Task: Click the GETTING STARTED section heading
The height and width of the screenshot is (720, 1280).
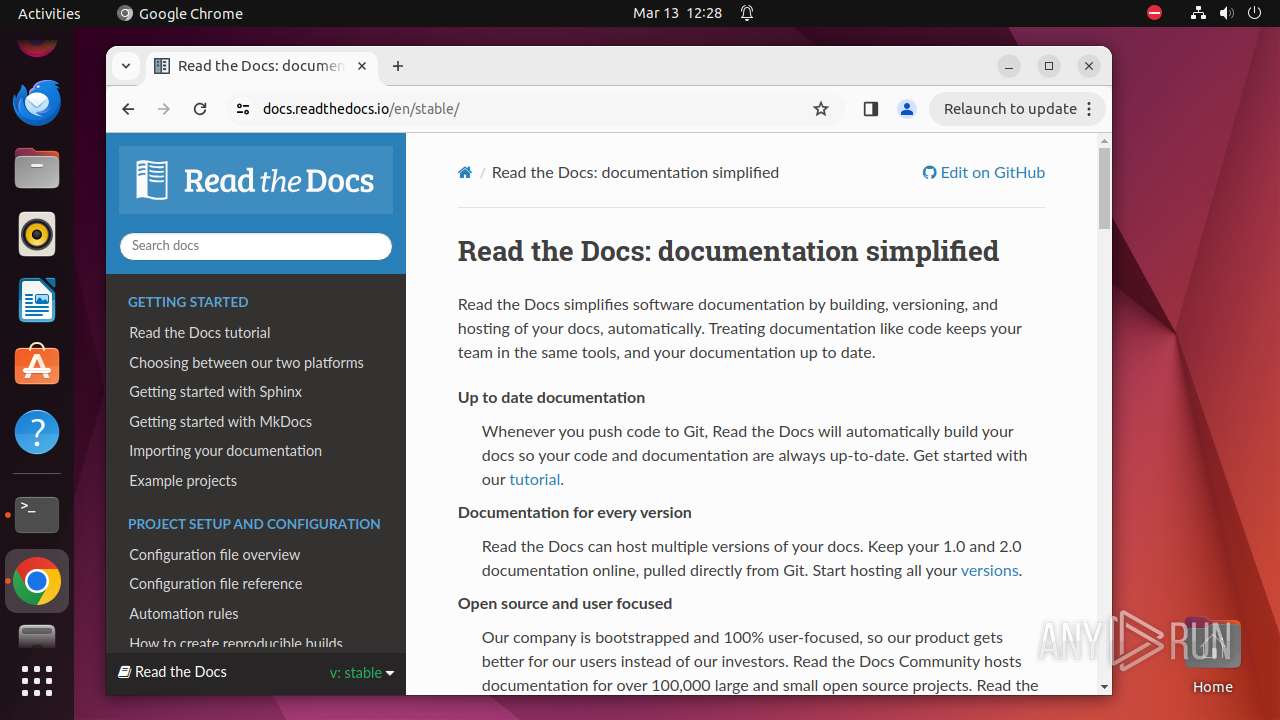Action: pyautogui.click(x=188, y=302)
